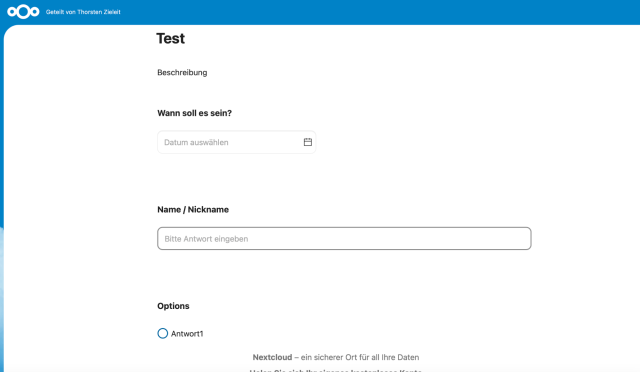Focus the Name / Nickname answer field
The width and height of the screenshot is (640, 372).
[344, 238]
